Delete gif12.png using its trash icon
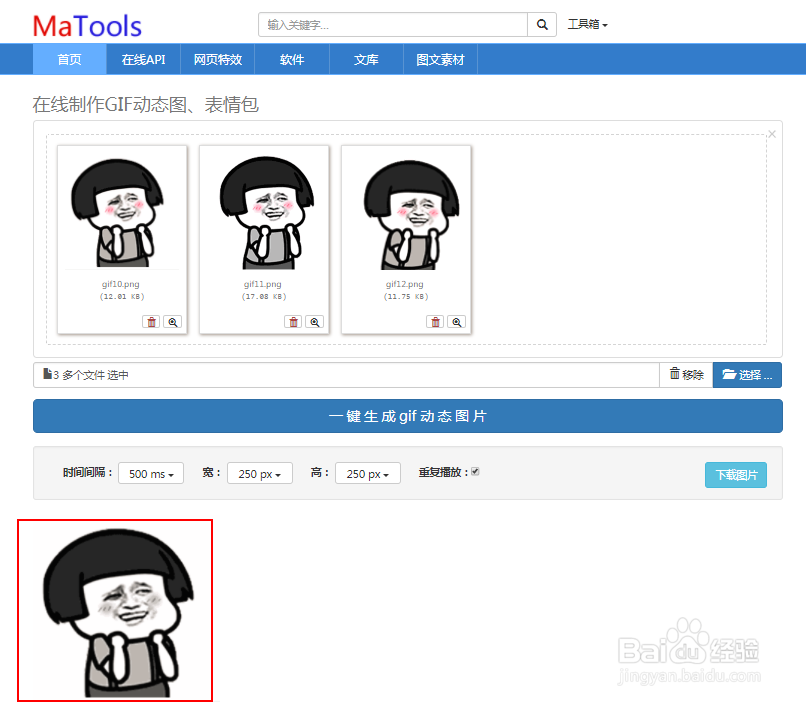 pos(435,322)
